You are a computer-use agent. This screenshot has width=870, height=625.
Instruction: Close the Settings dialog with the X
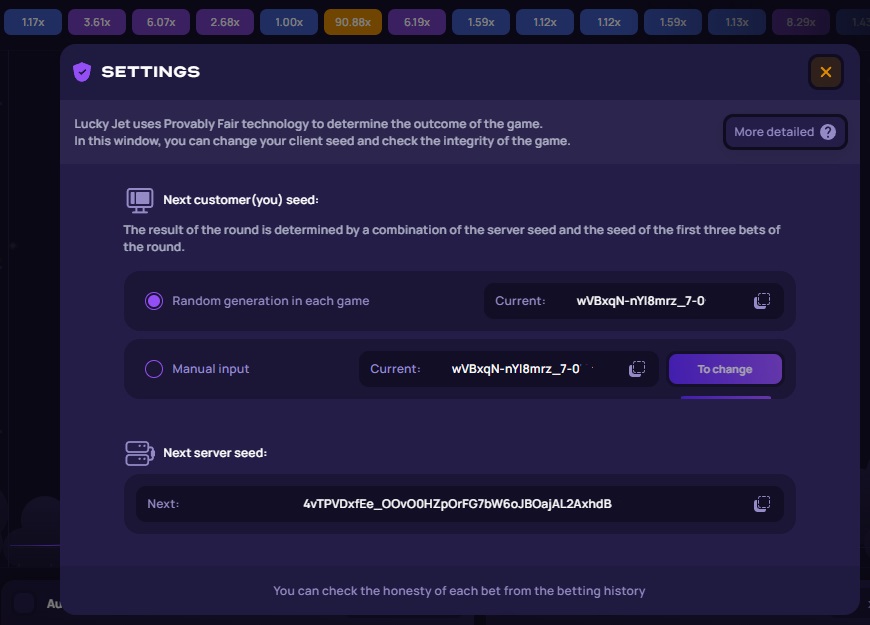point(825,72)
